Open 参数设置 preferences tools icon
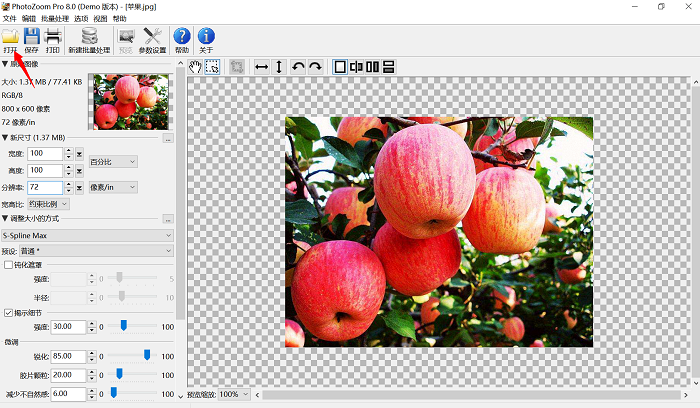 (153, 37)
